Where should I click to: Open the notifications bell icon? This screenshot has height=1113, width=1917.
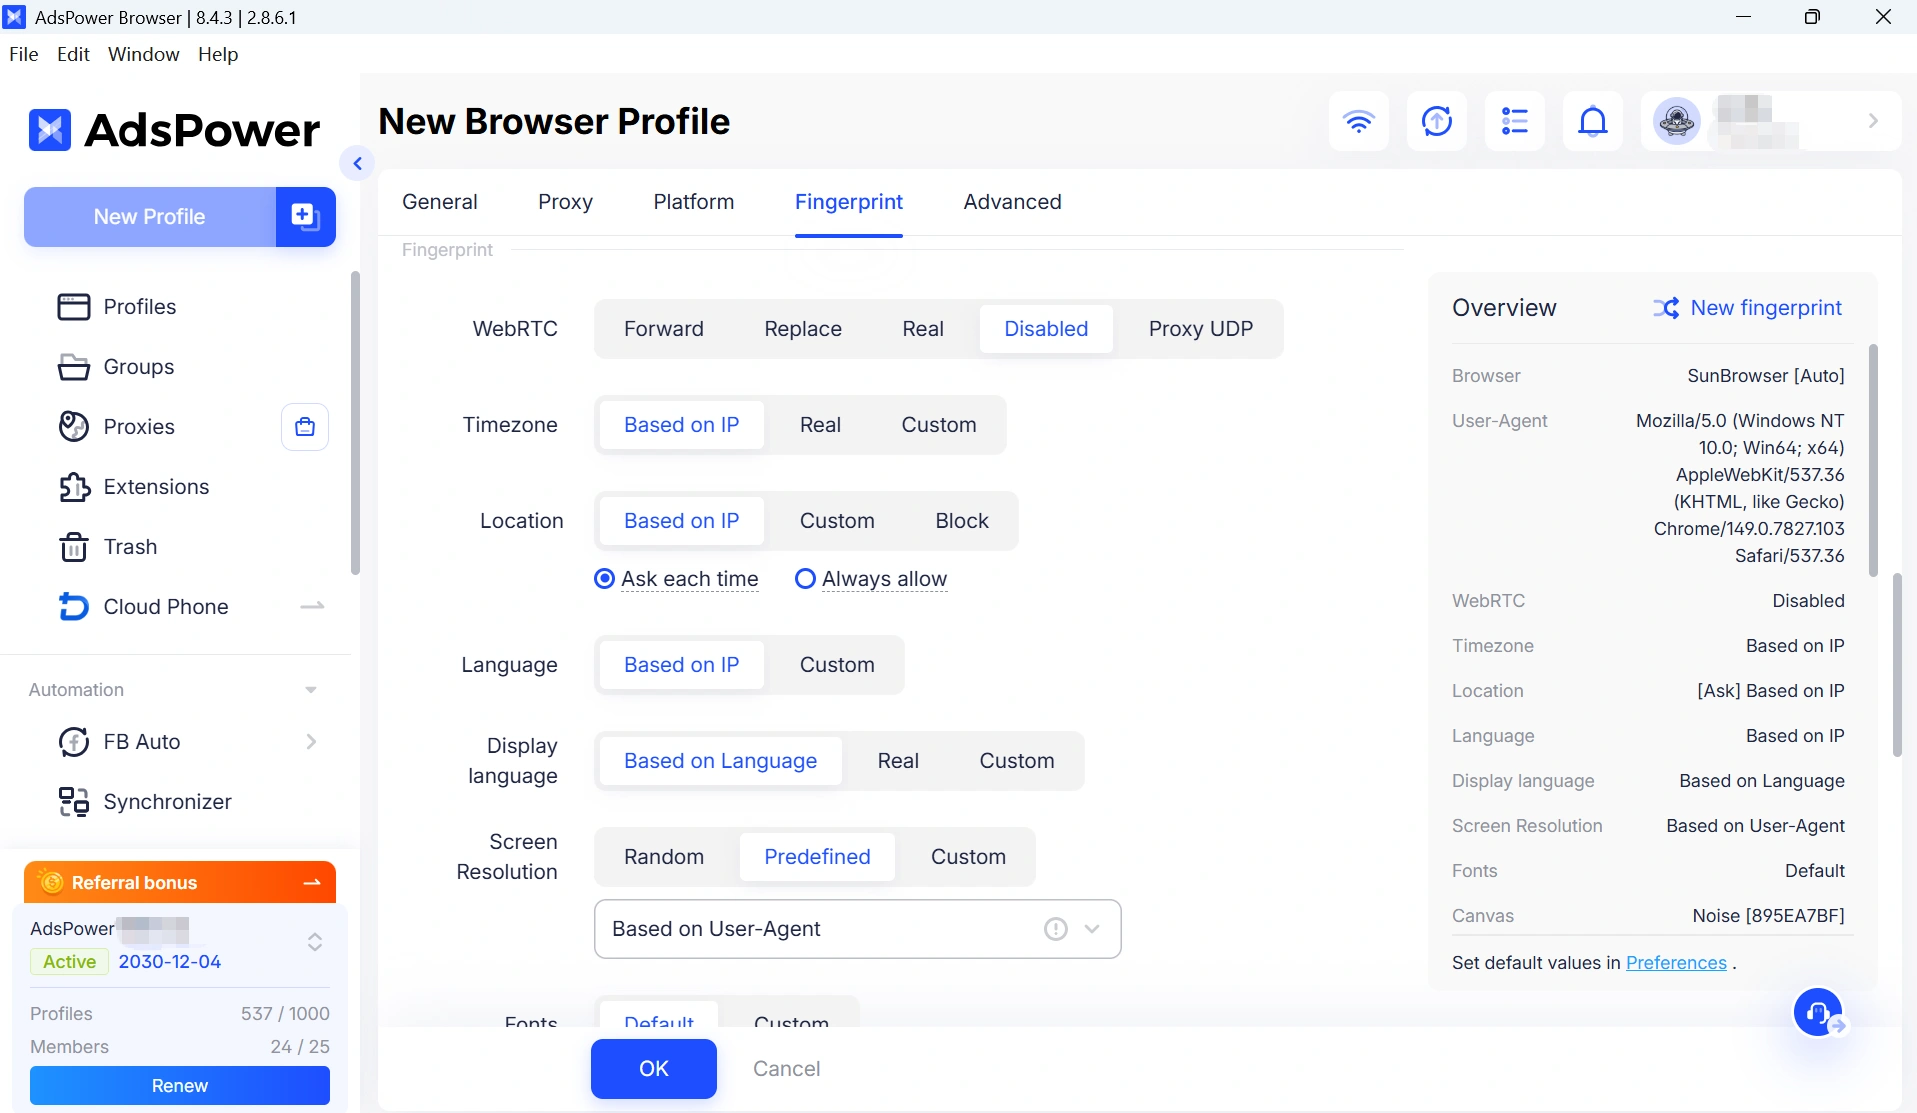(1592, 121)
